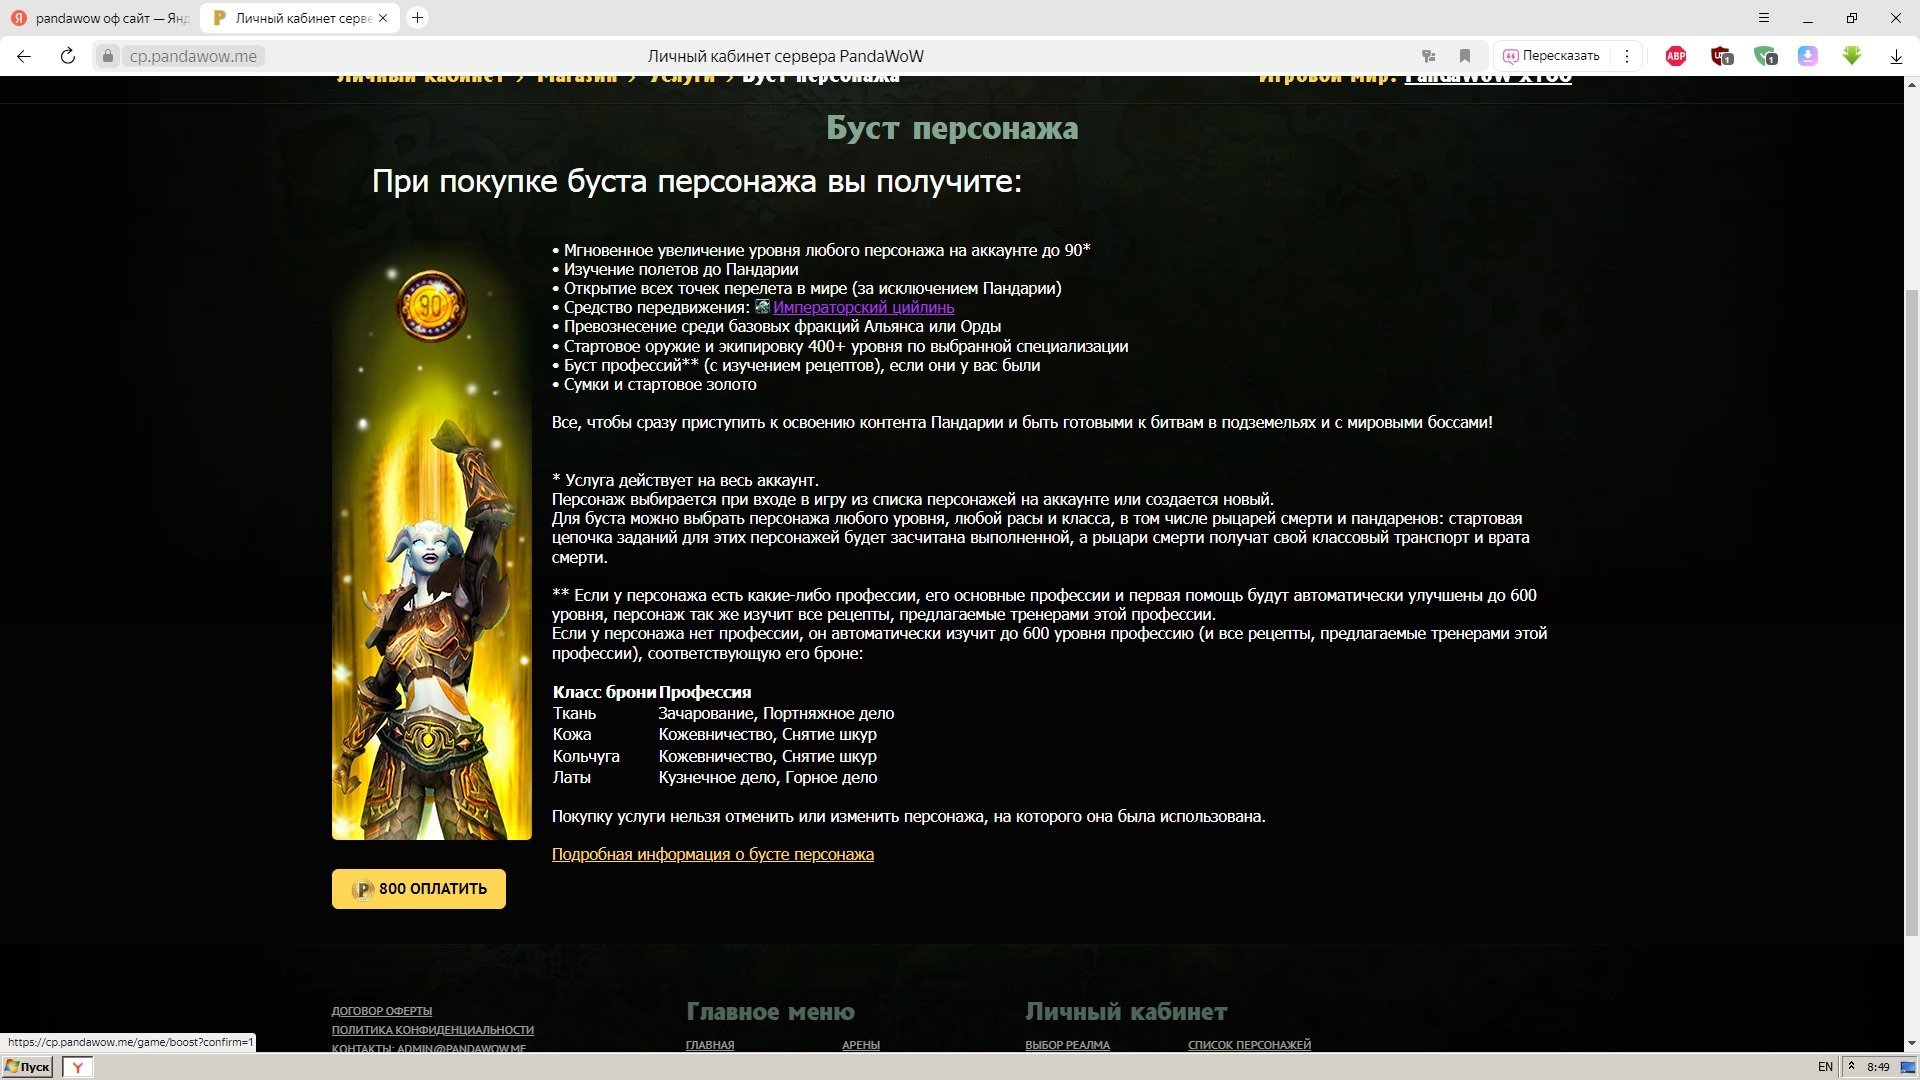Click the scrollbar down arrow

coord(1911,1044)
